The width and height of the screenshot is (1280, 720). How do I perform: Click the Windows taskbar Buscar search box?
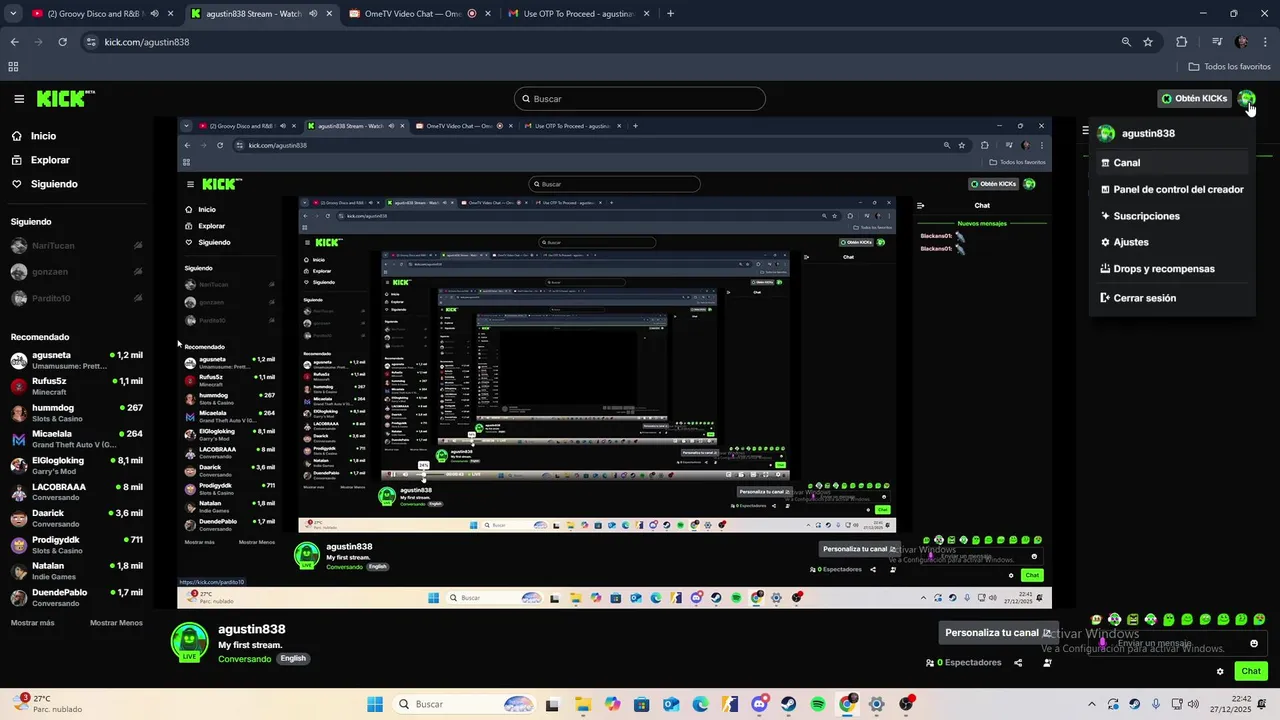(x=463, y=704)
